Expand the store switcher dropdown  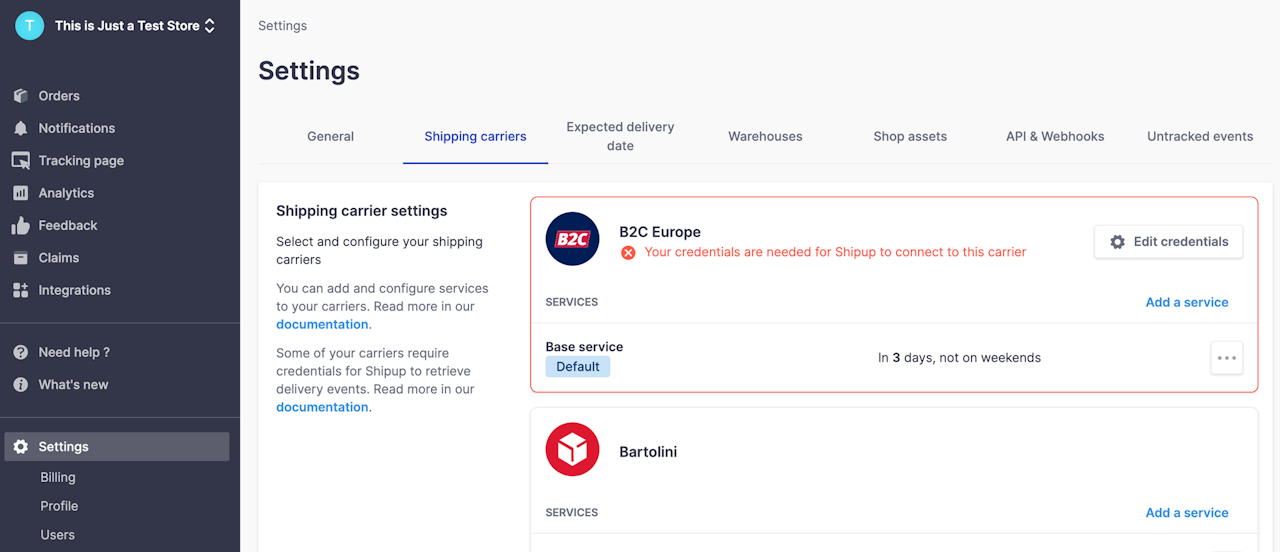pos(209,26)
